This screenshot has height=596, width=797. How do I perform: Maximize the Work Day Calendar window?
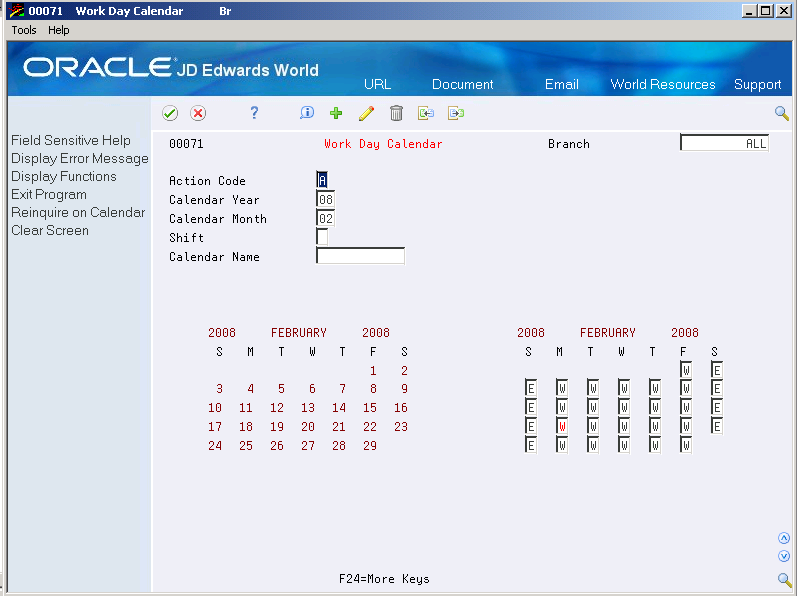point(765,11)
